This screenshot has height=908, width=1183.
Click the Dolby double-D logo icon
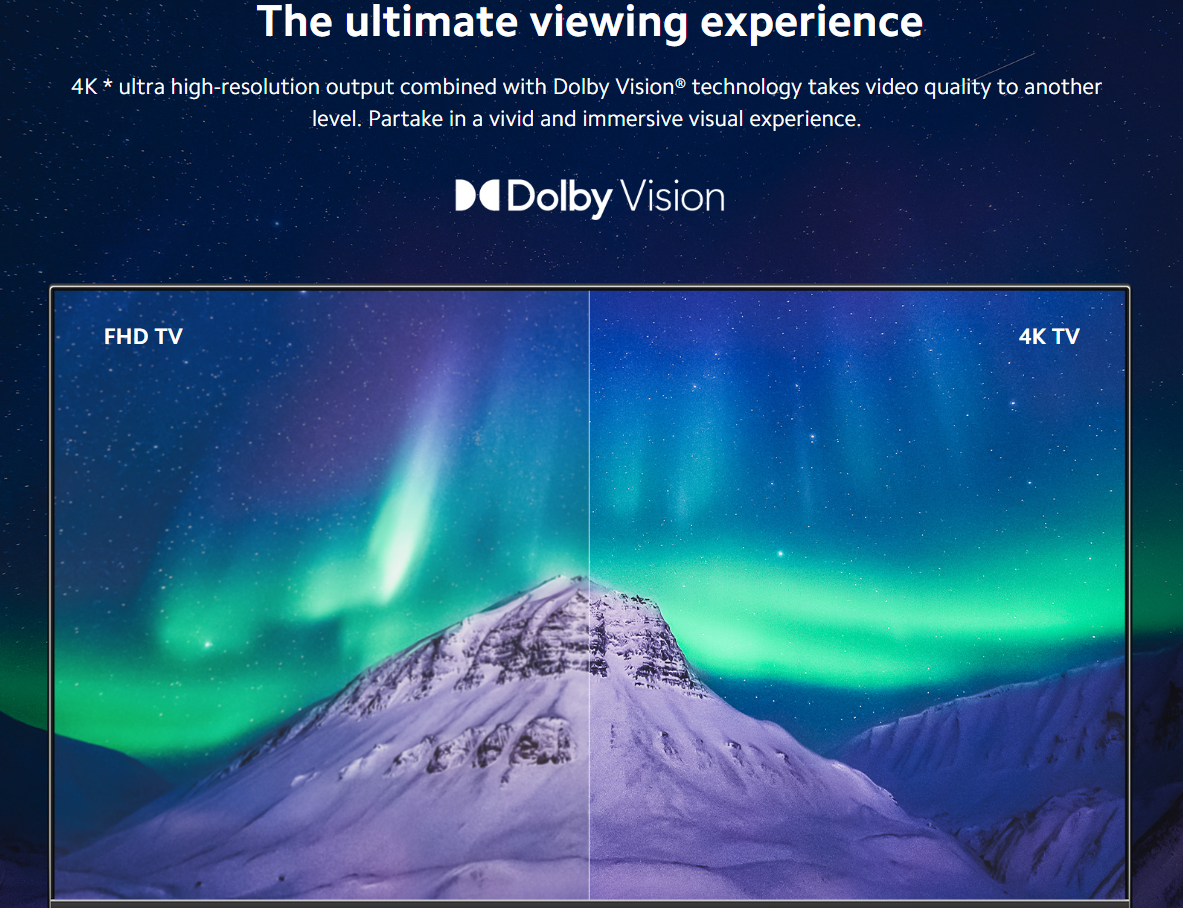click(x=477, y=195)
